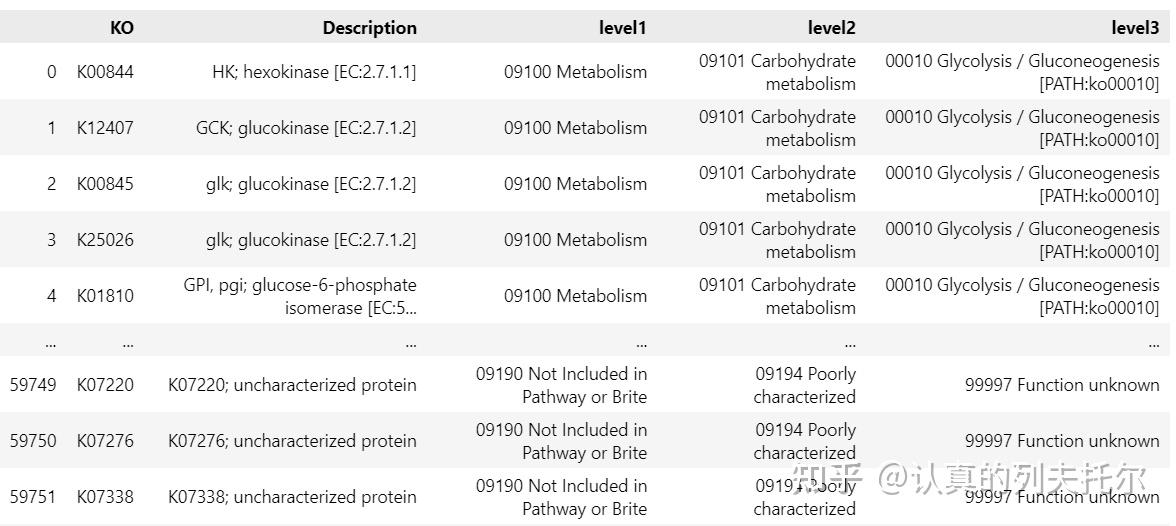Screen dimensions: 1176x526
Task: Select row index 59751
Action: [x=33, y=497]
